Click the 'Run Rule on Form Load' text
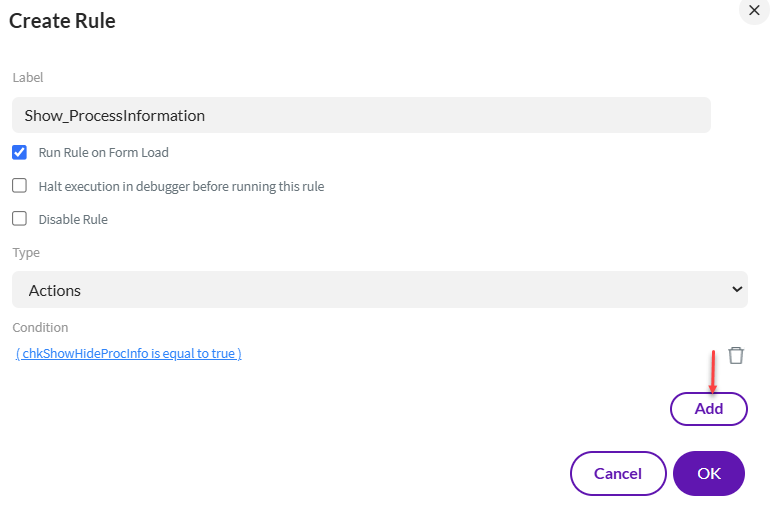The image size is (779, 518). (104, 153)
